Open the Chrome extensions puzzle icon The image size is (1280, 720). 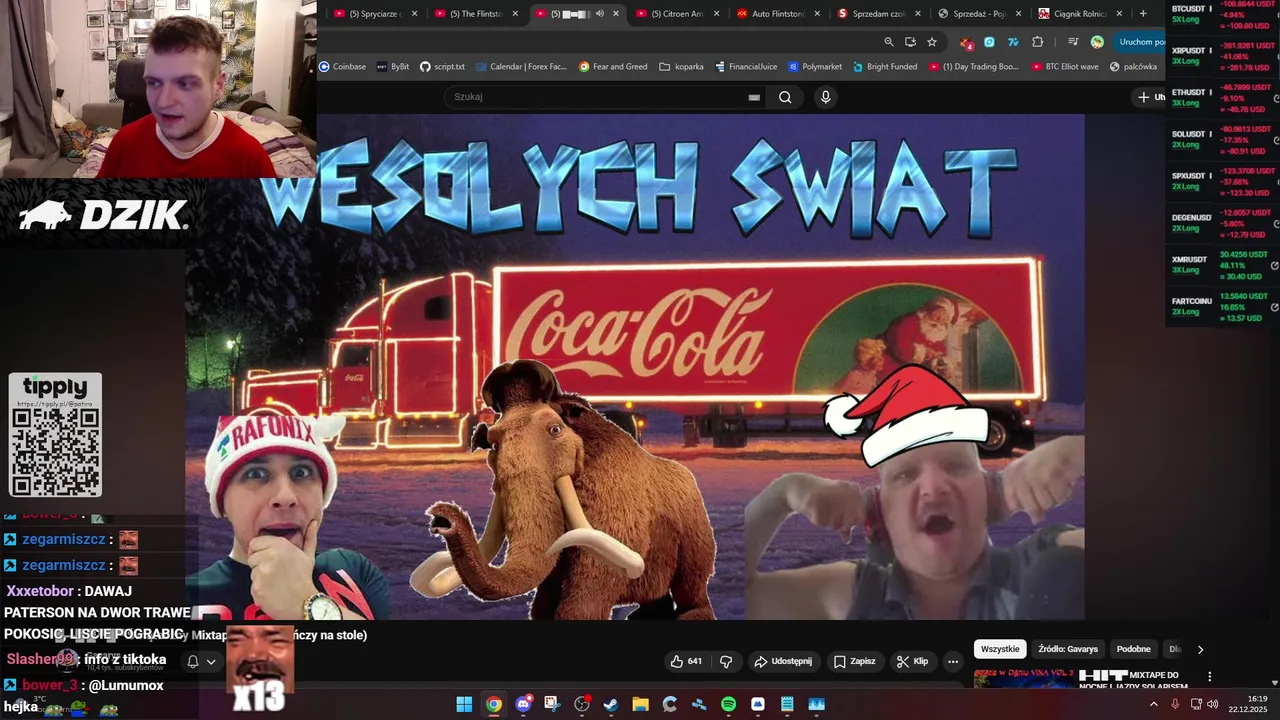coord(1037,42)
